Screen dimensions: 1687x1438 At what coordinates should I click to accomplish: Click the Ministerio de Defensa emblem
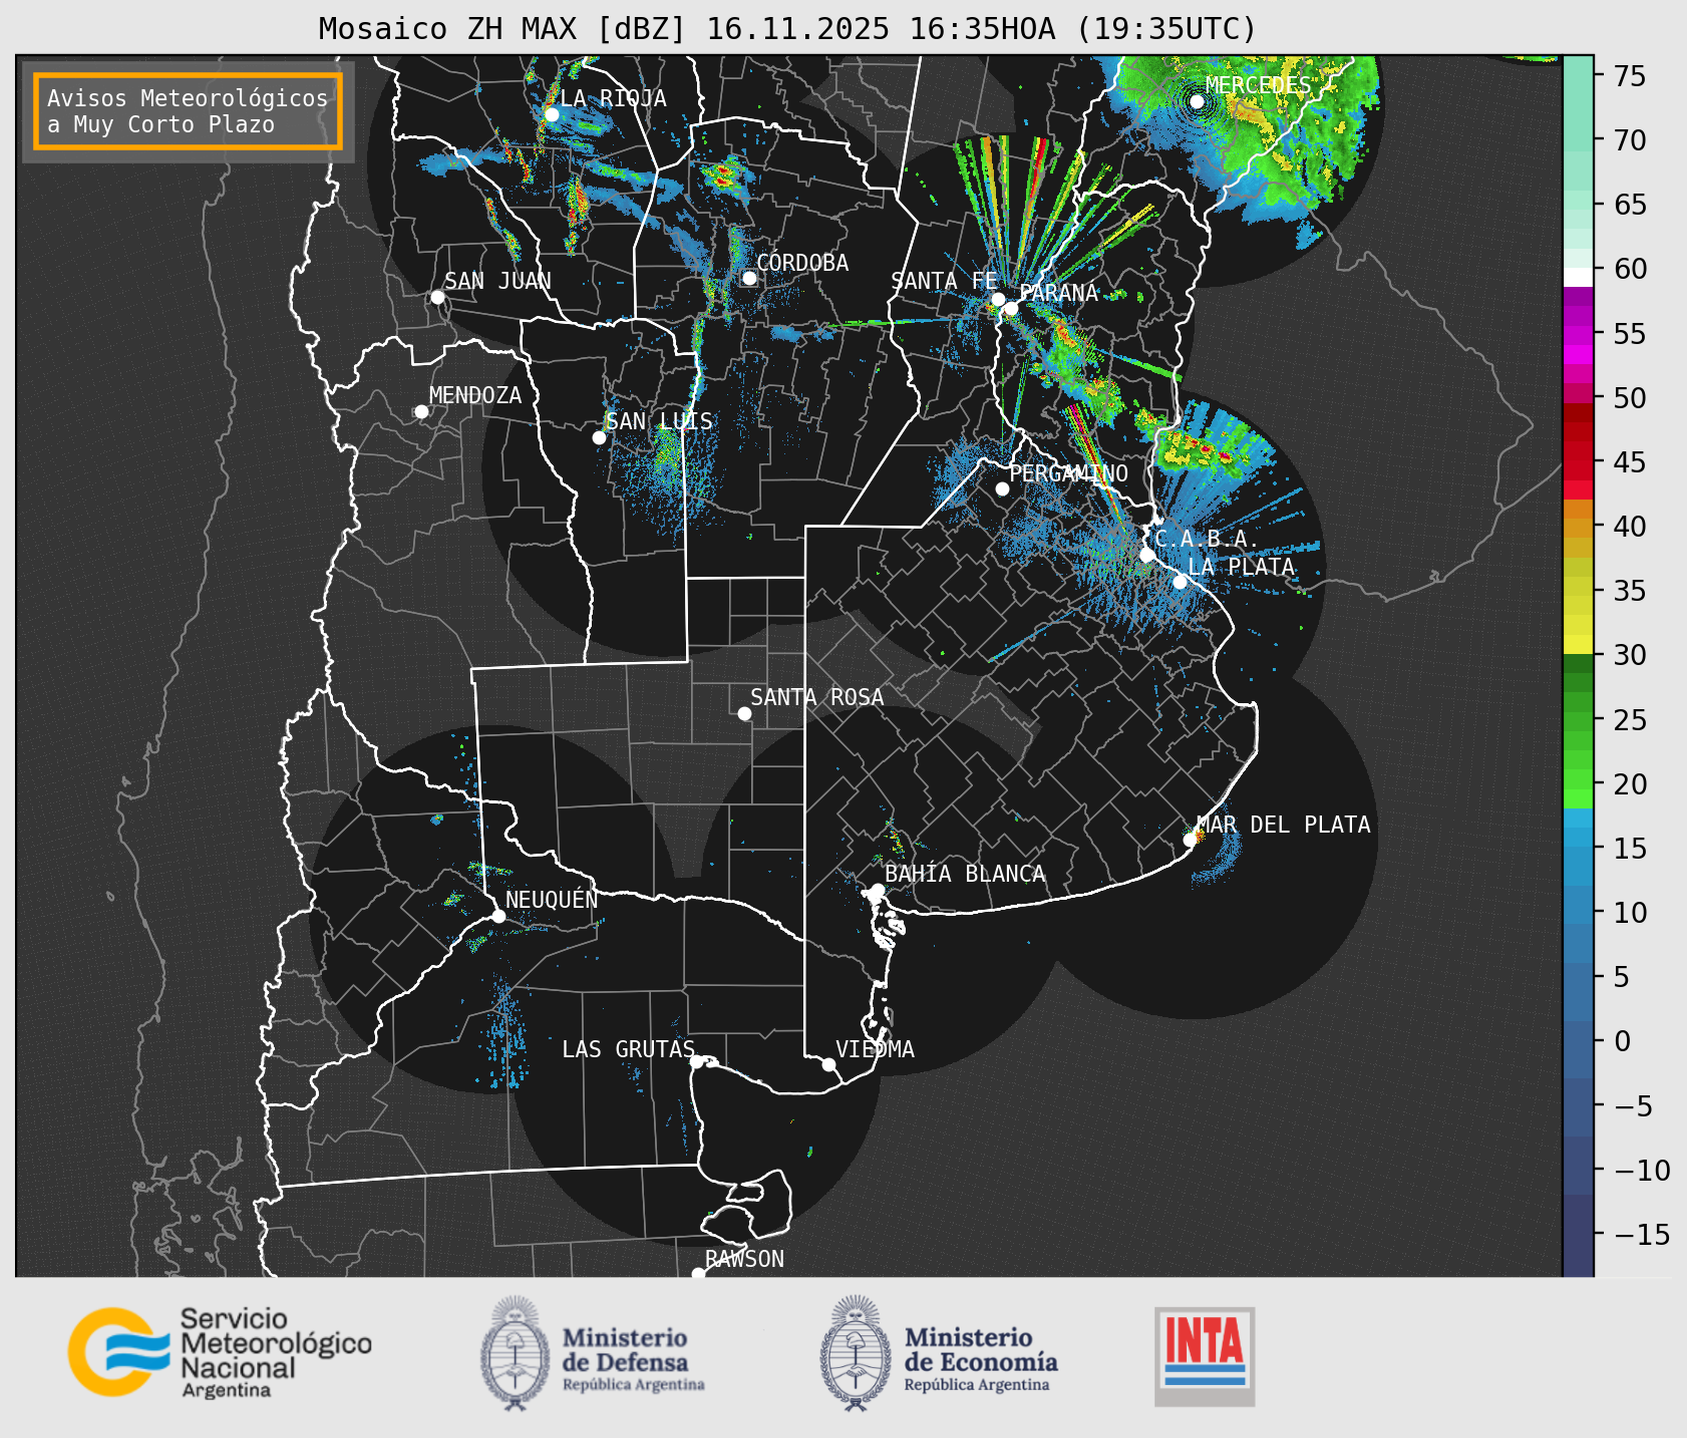[516, 1353]
